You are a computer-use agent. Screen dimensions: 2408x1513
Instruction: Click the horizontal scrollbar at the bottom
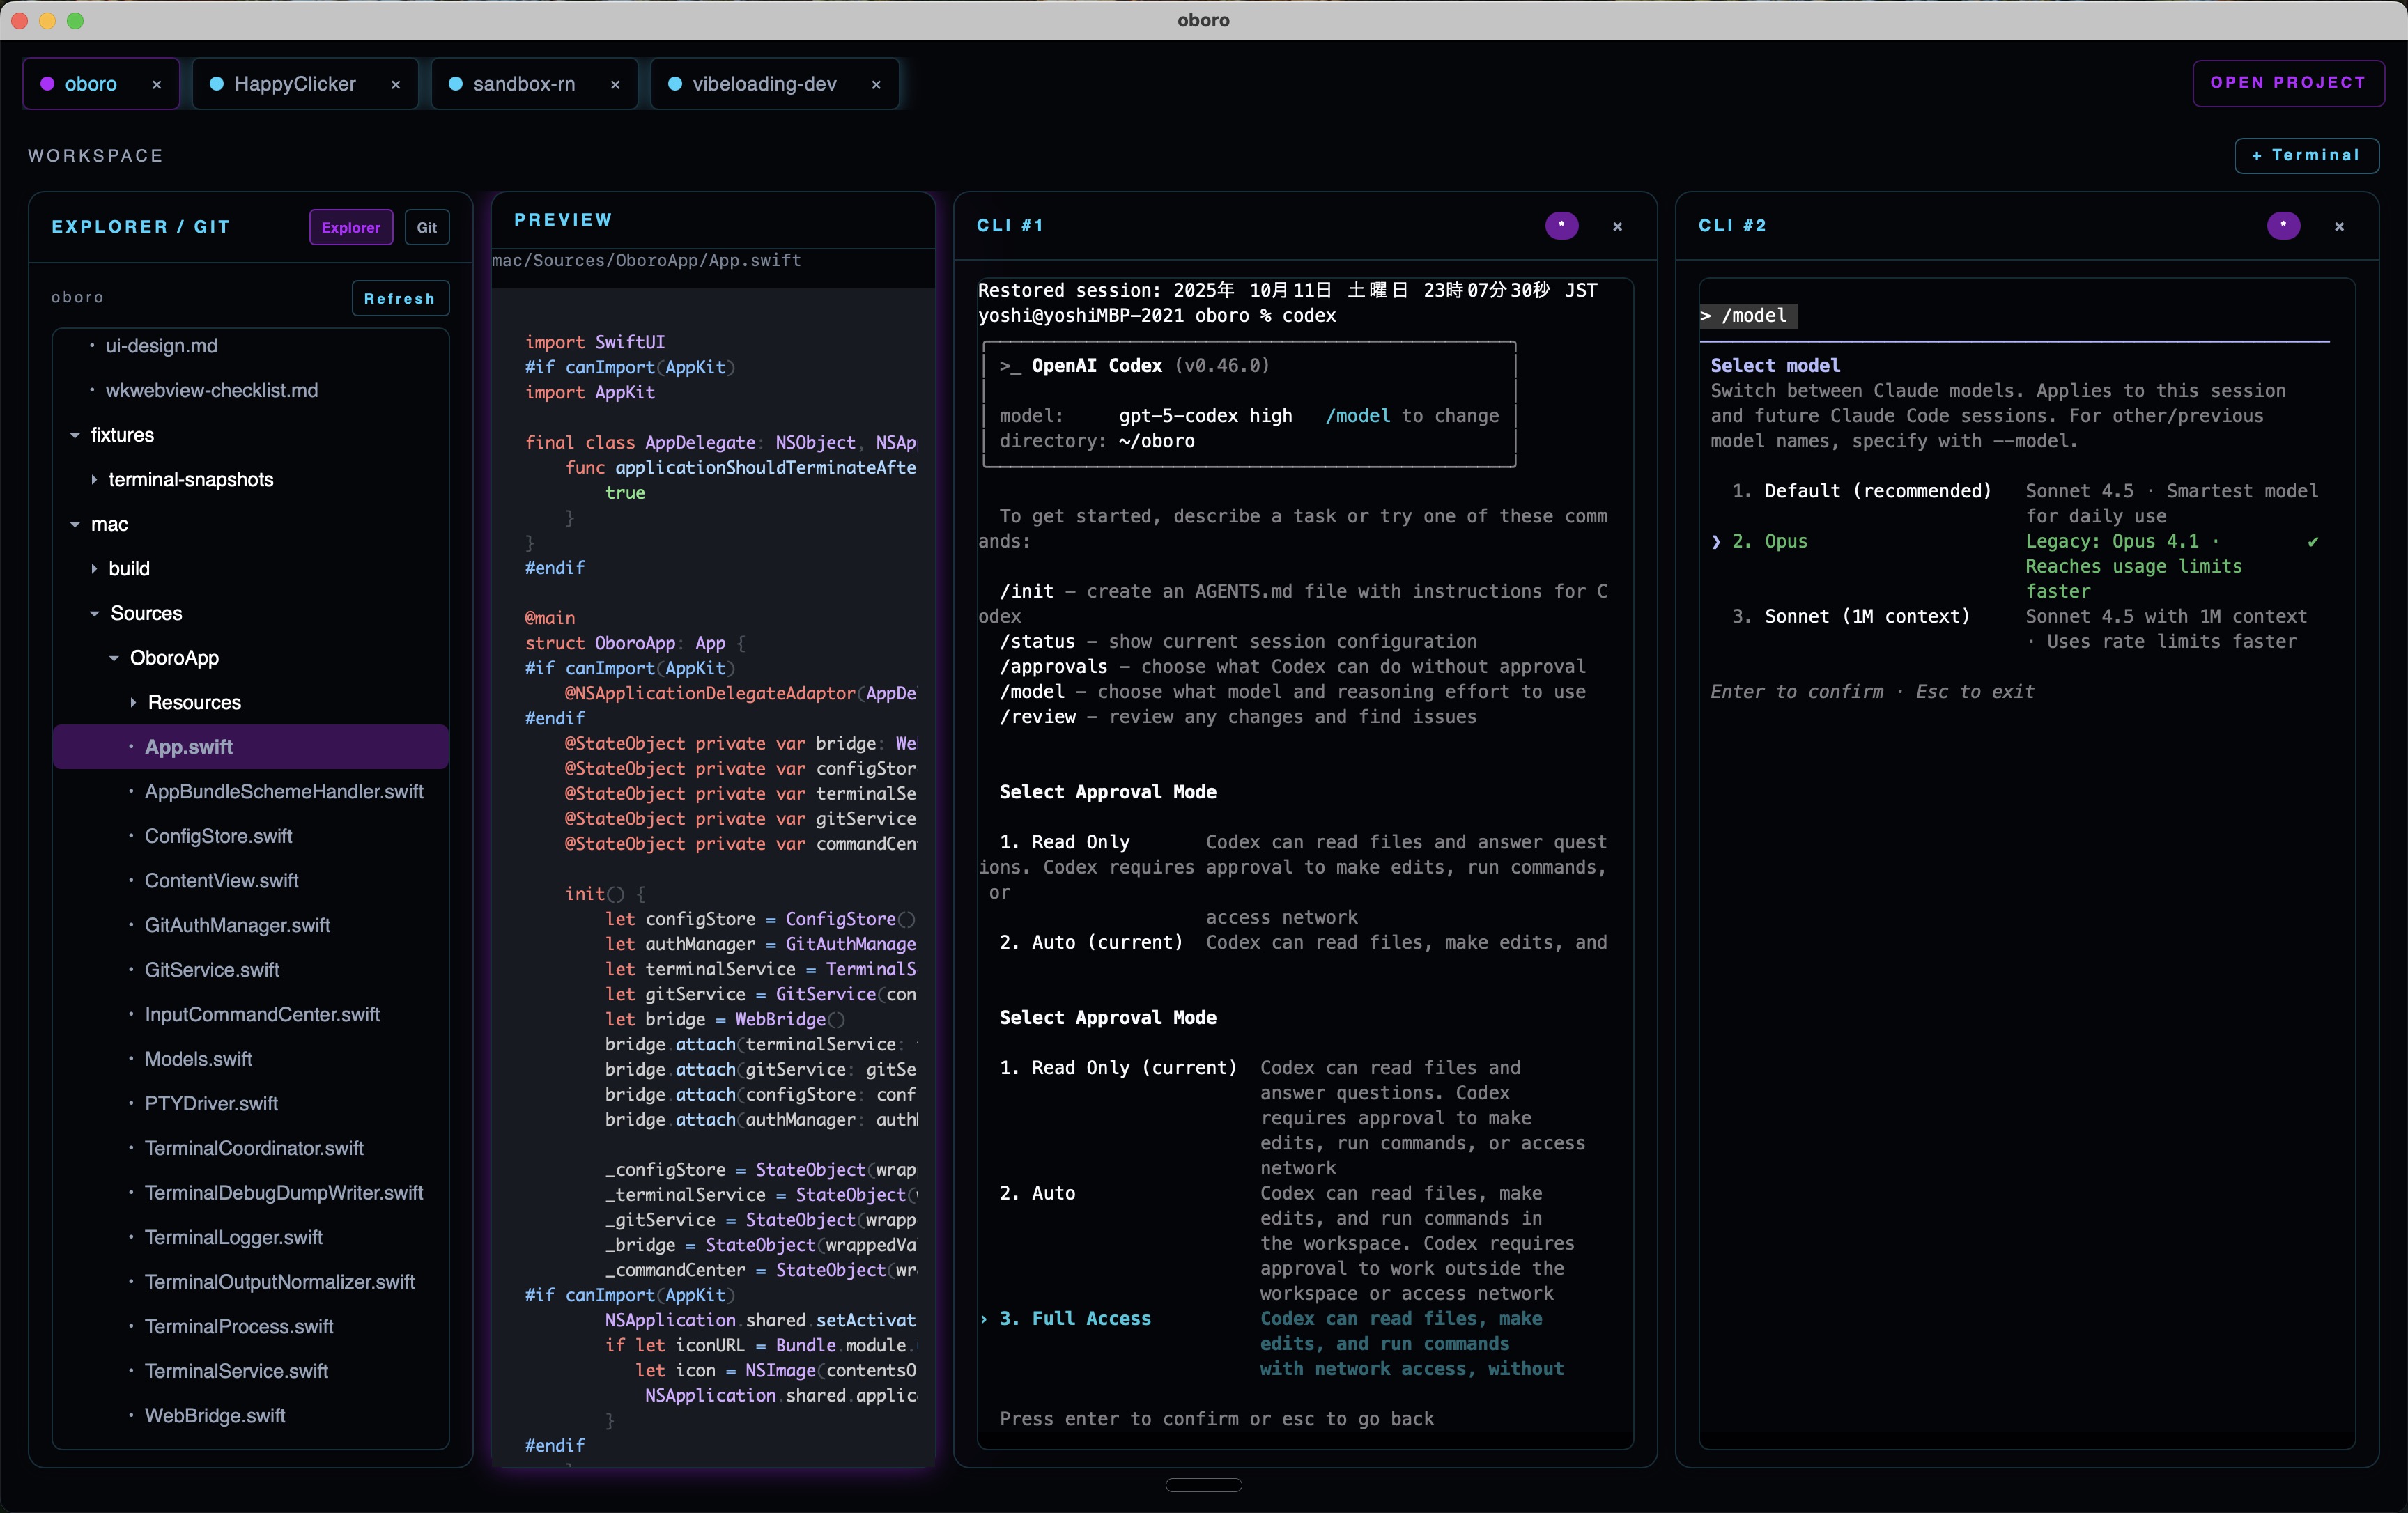[1203, 1486]
